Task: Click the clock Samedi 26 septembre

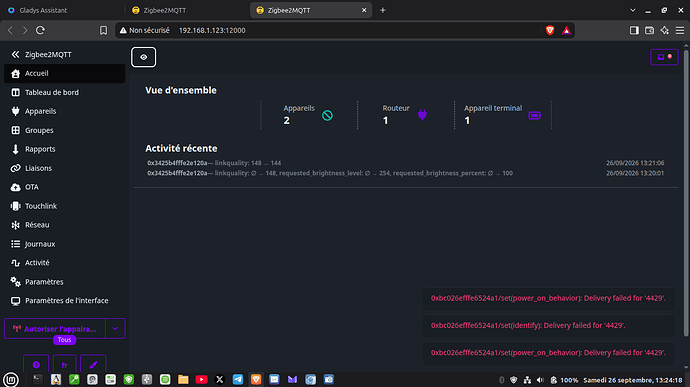Action: click(633, 380)
